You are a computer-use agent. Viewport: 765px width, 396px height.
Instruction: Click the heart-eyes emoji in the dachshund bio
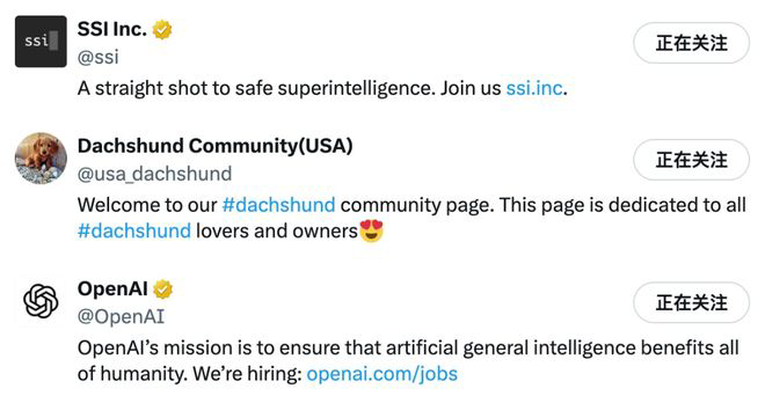coord(371,231)
